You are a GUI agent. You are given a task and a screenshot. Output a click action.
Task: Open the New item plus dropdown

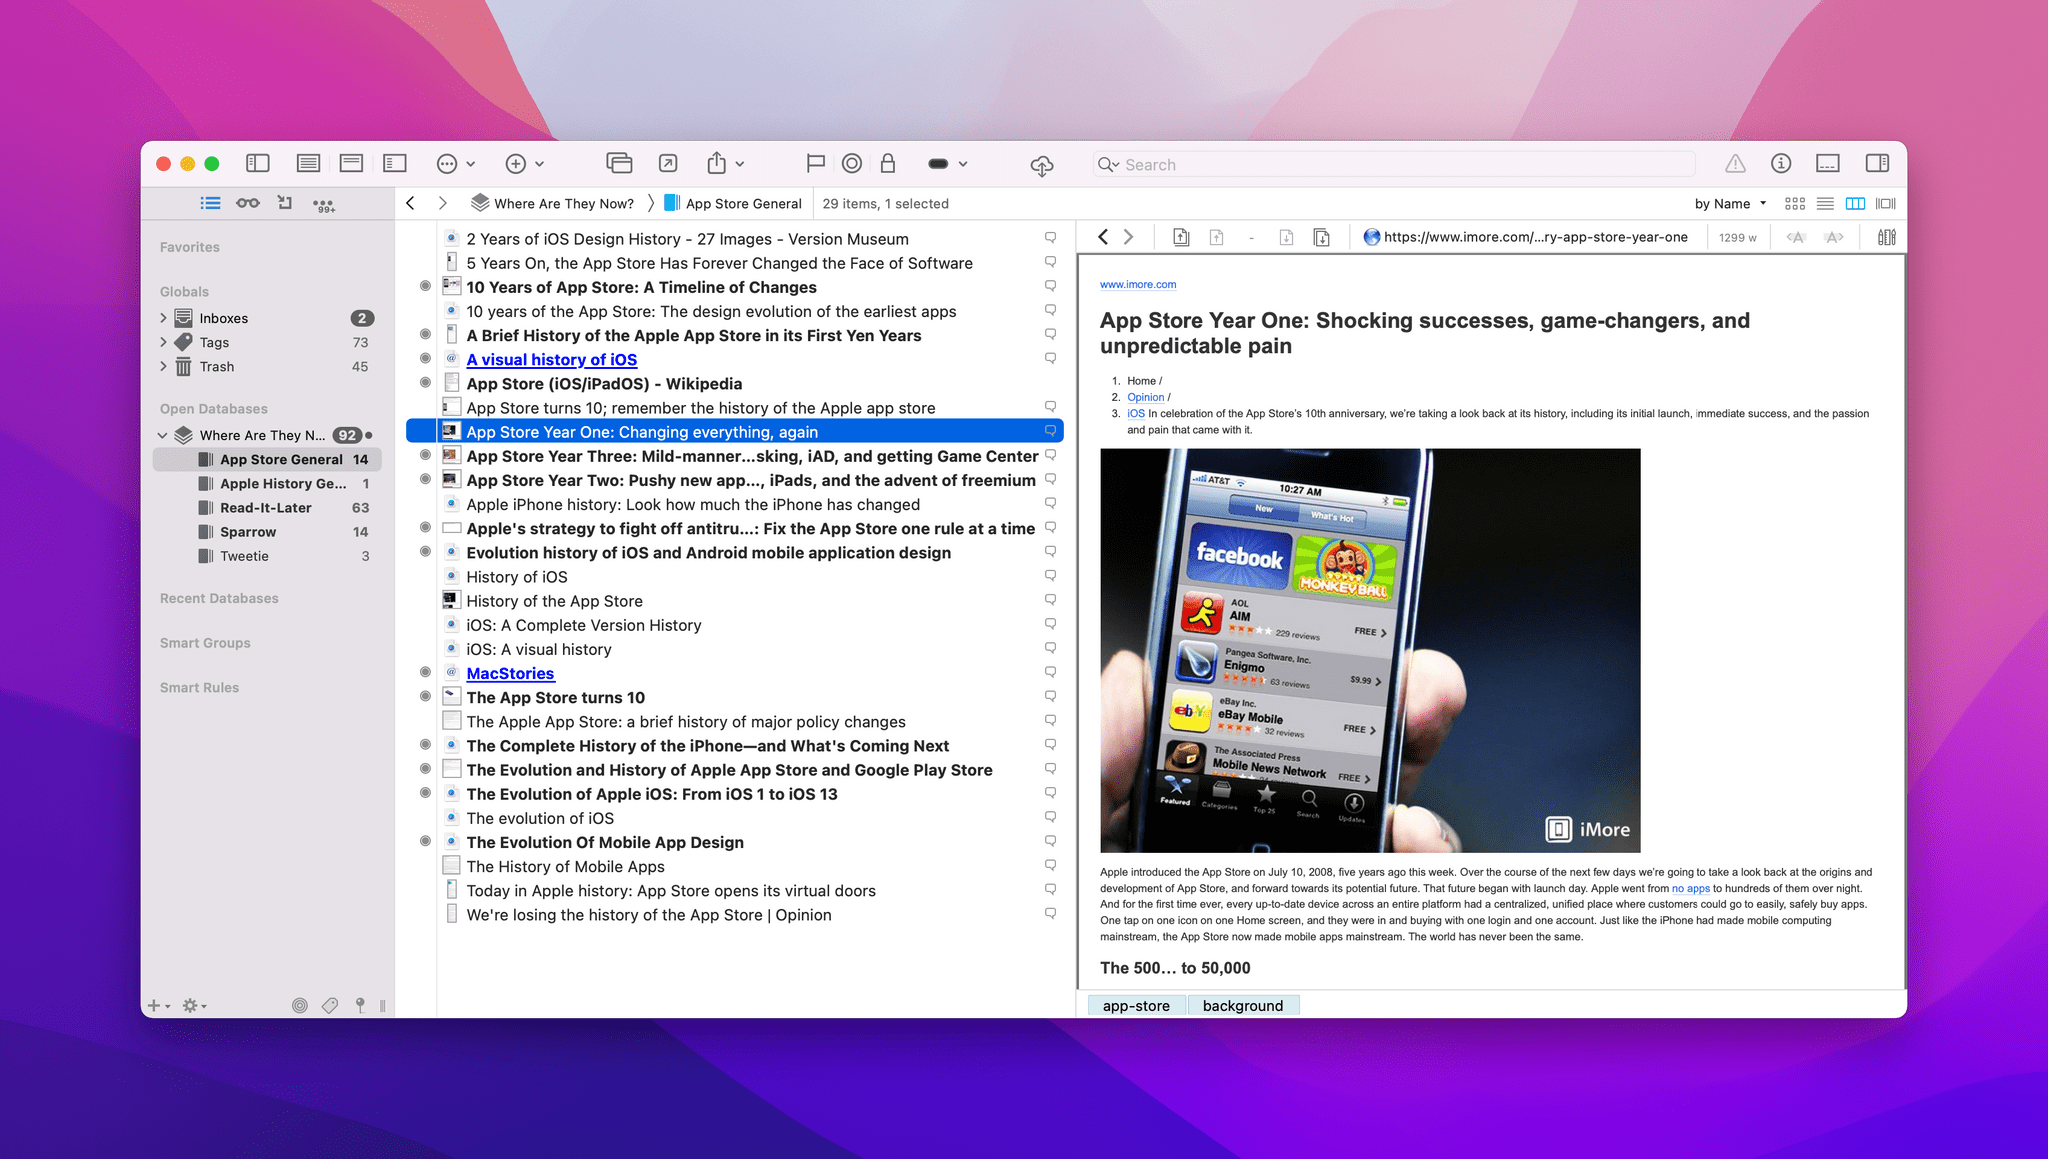tap(524, 164)
